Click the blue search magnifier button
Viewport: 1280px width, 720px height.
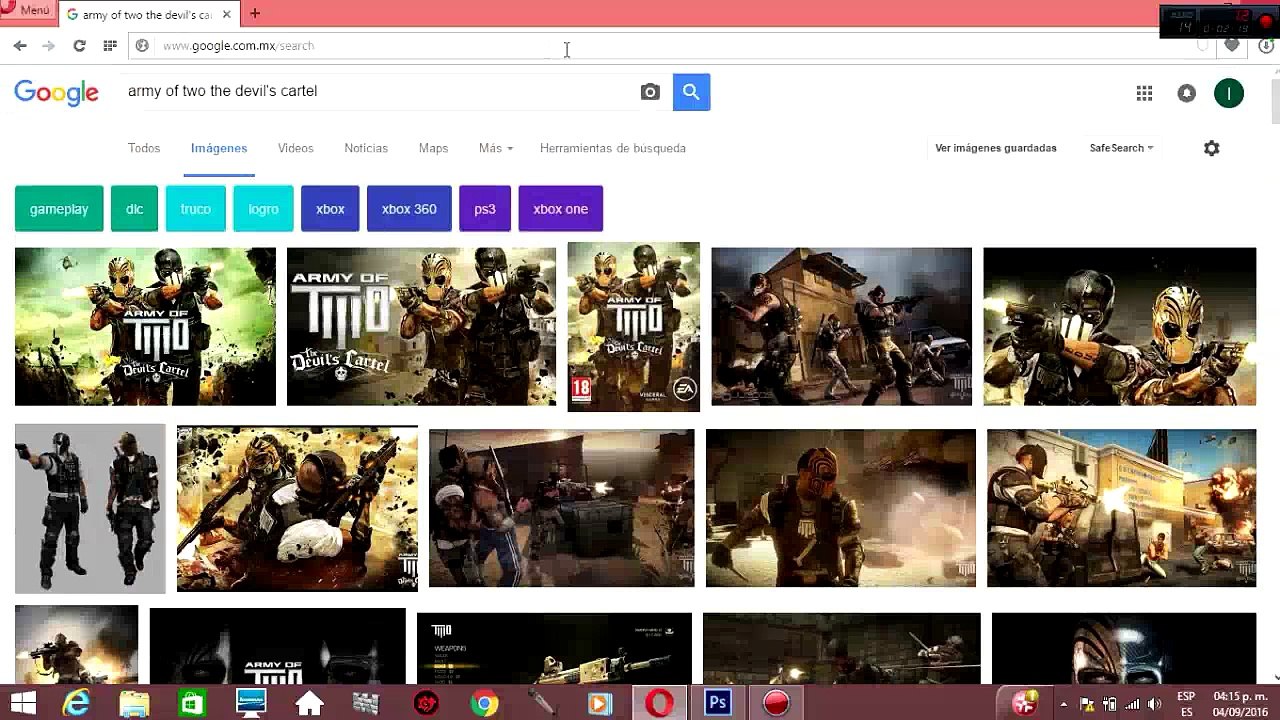[x=691, y=92]
